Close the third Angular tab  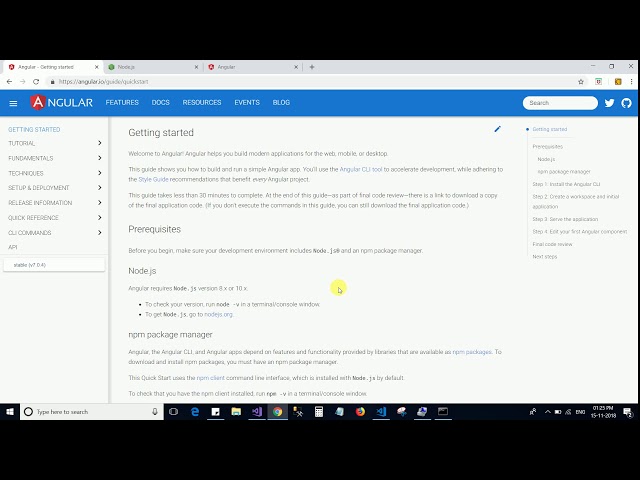click(296, 67)
